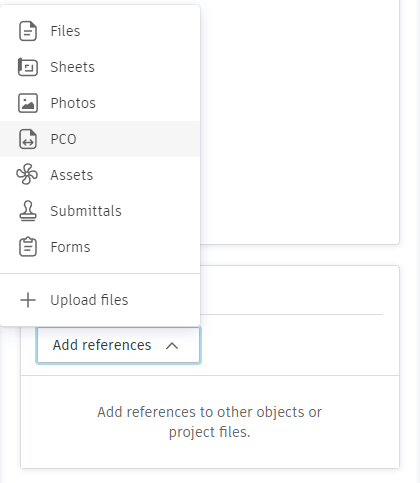Screen dimensions: 420x483
Task: Choose Assets in the dropdown list
Action: 100,175
